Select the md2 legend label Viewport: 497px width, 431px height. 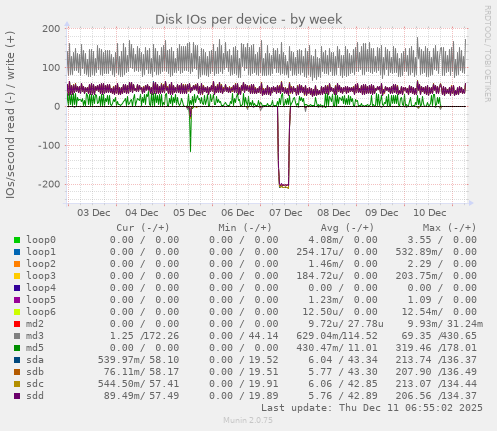[35, 324]
